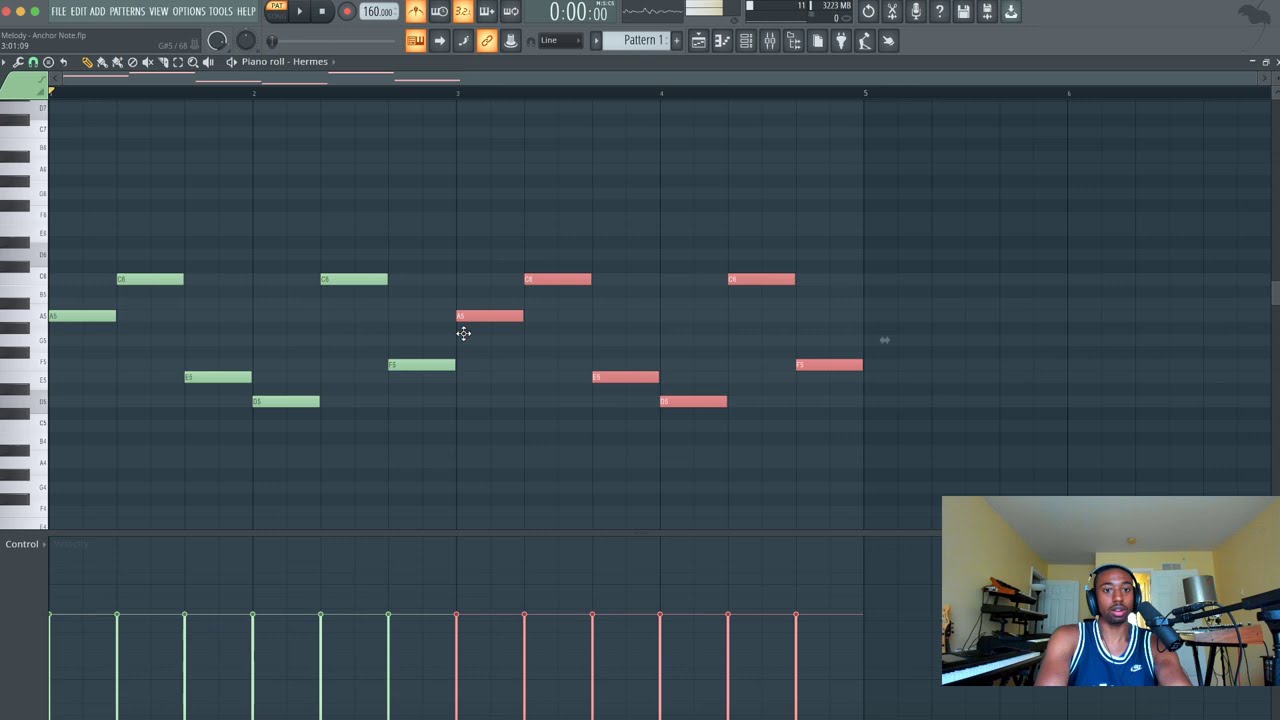Toggle the metronome

click(415, 12)
